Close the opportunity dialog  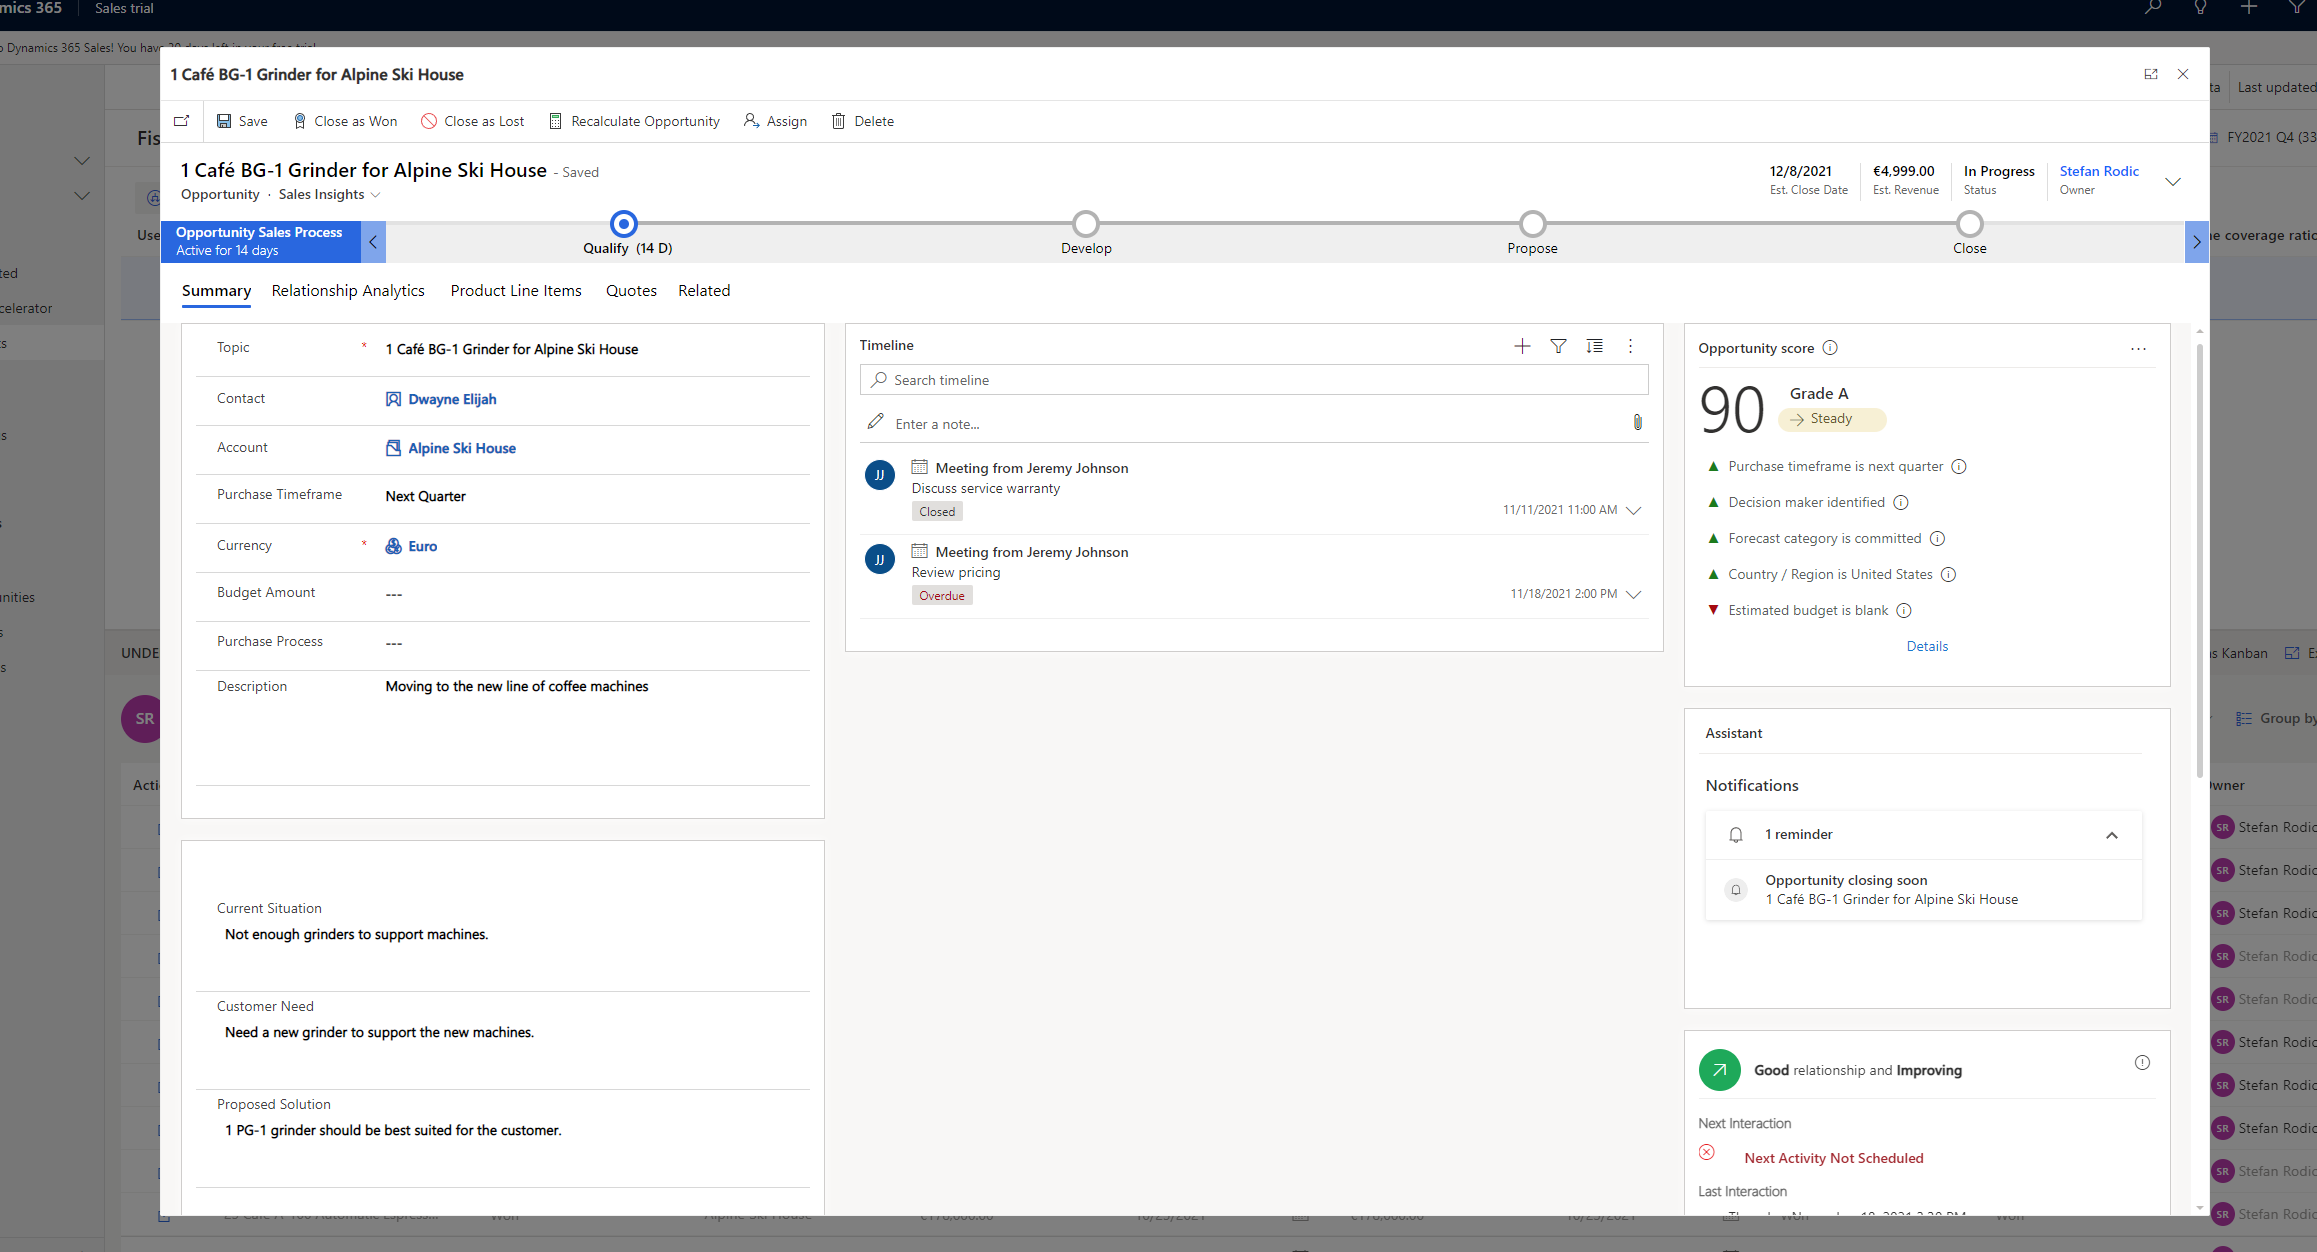click(2183, 74)
